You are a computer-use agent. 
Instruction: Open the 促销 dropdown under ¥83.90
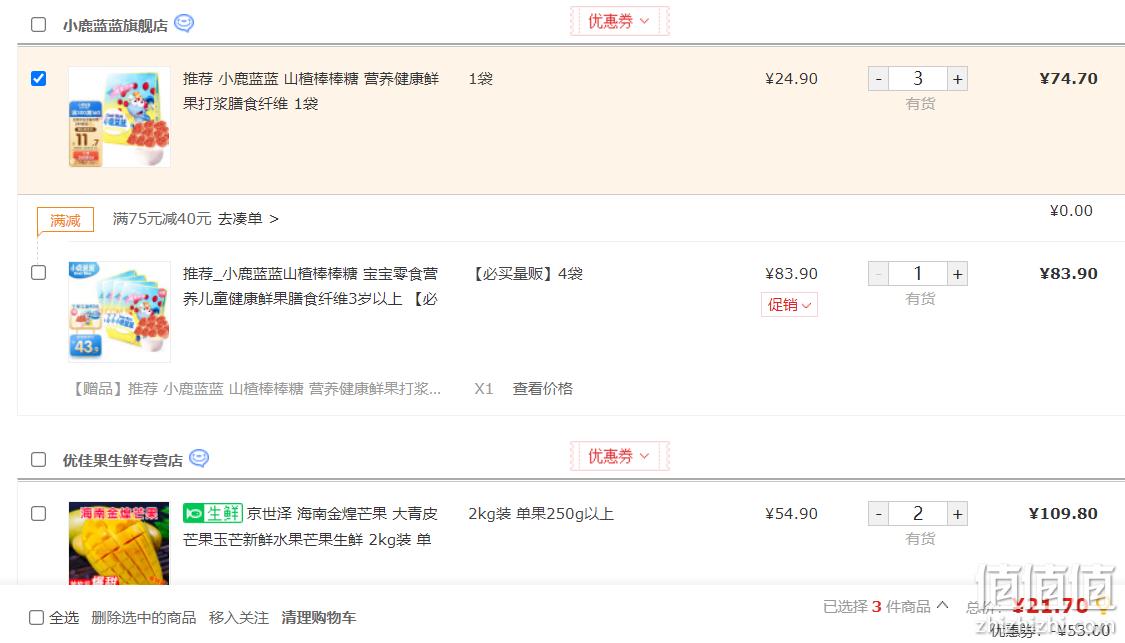[789, 304]
